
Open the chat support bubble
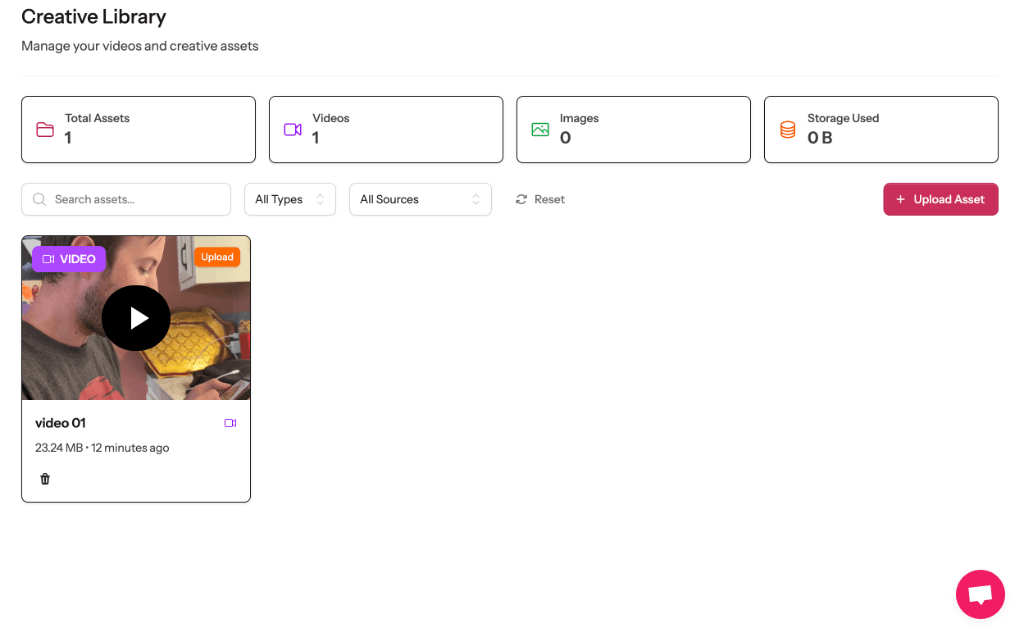[x=980, y=594]
